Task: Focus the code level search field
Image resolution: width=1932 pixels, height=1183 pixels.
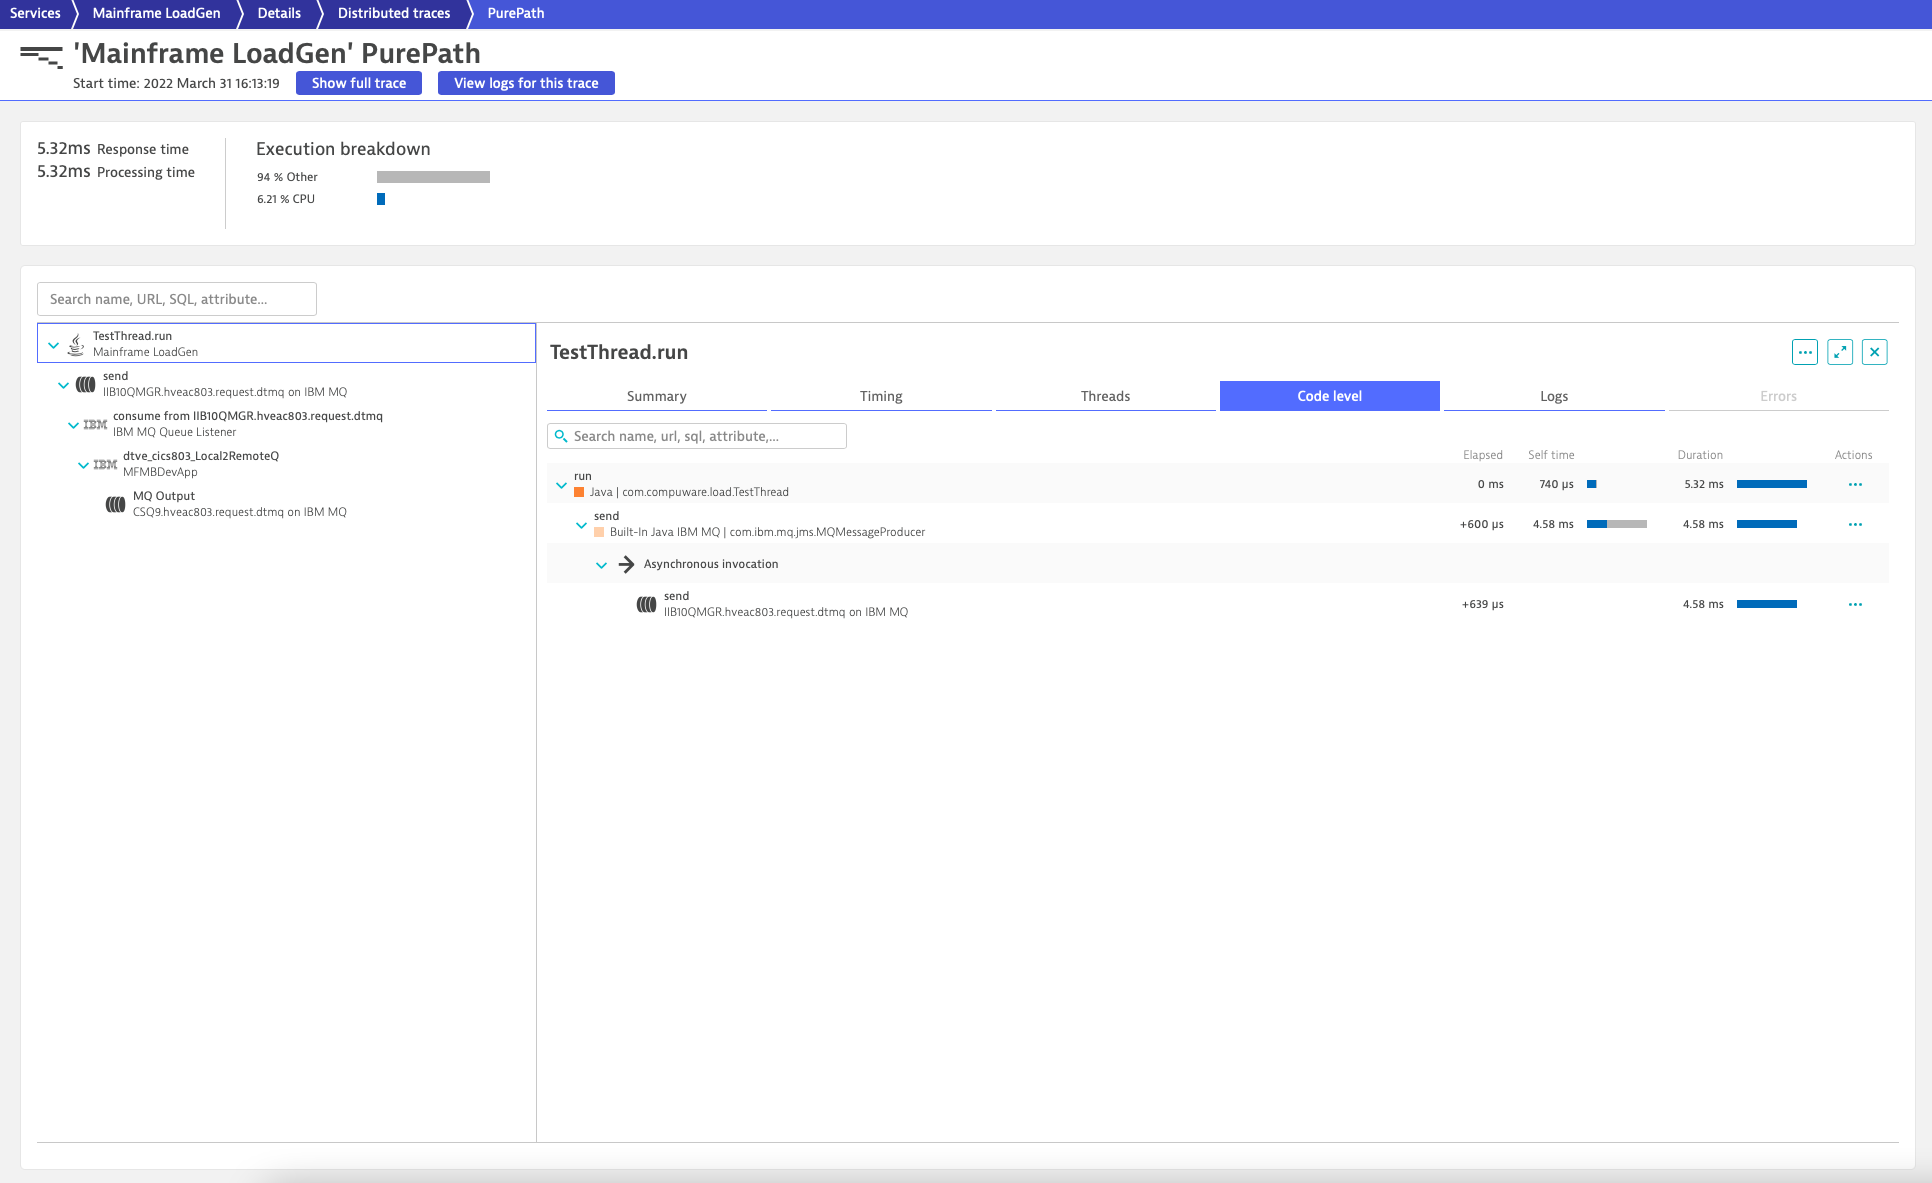Action: pos(697,436)
